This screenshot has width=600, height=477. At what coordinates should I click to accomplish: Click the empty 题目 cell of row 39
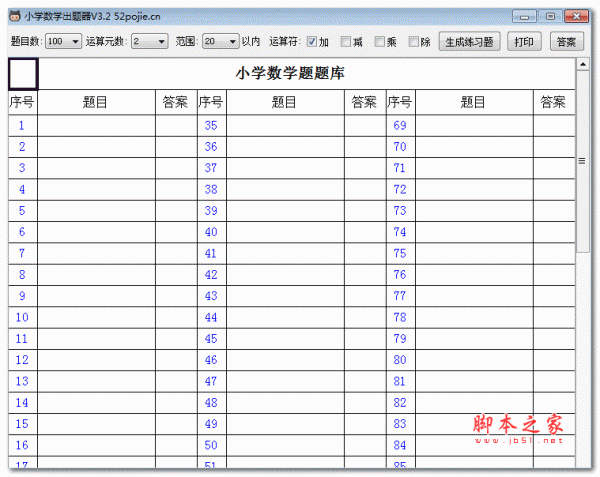(x=285, y=211)
